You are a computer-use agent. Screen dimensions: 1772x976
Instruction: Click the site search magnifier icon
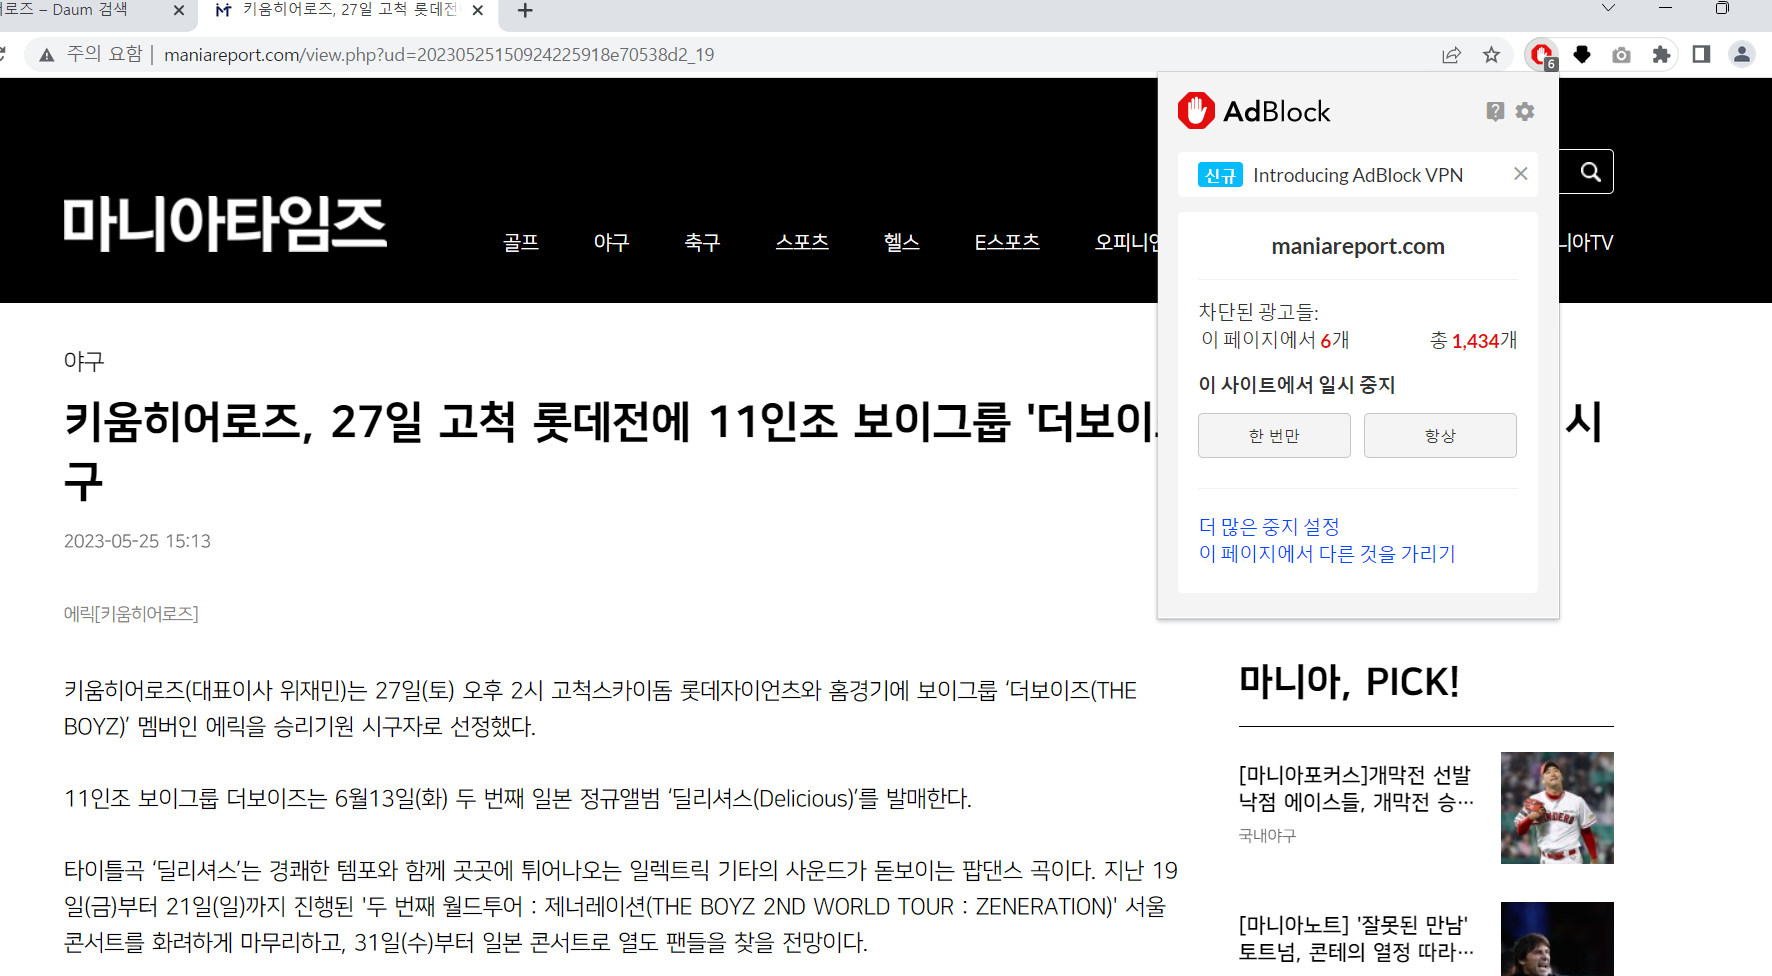pyautogui.click(x=1590, y=172)
